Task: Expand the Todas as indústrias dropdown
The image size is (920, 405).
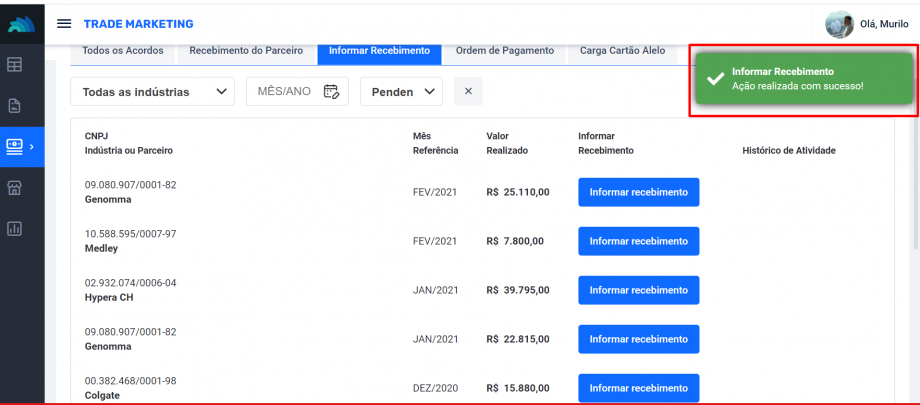Action: point(152,92)
